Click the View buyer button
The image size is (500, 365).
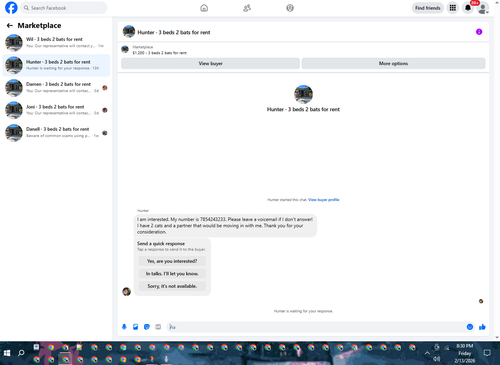[x=210, y=63]
